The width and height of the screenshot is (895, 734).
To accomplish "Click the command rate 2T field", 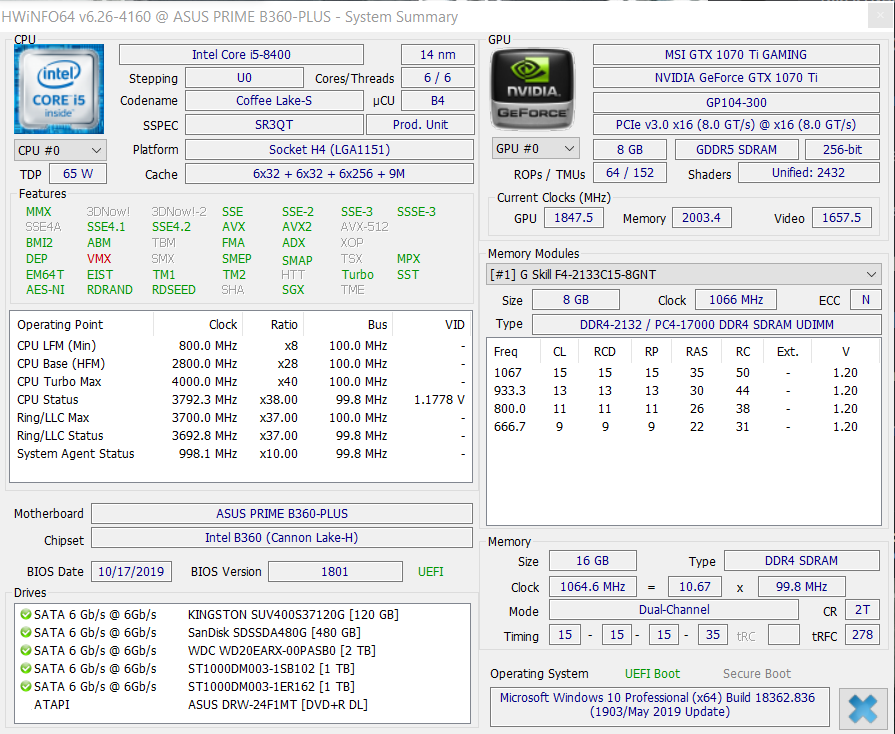I will click(862, 610).
